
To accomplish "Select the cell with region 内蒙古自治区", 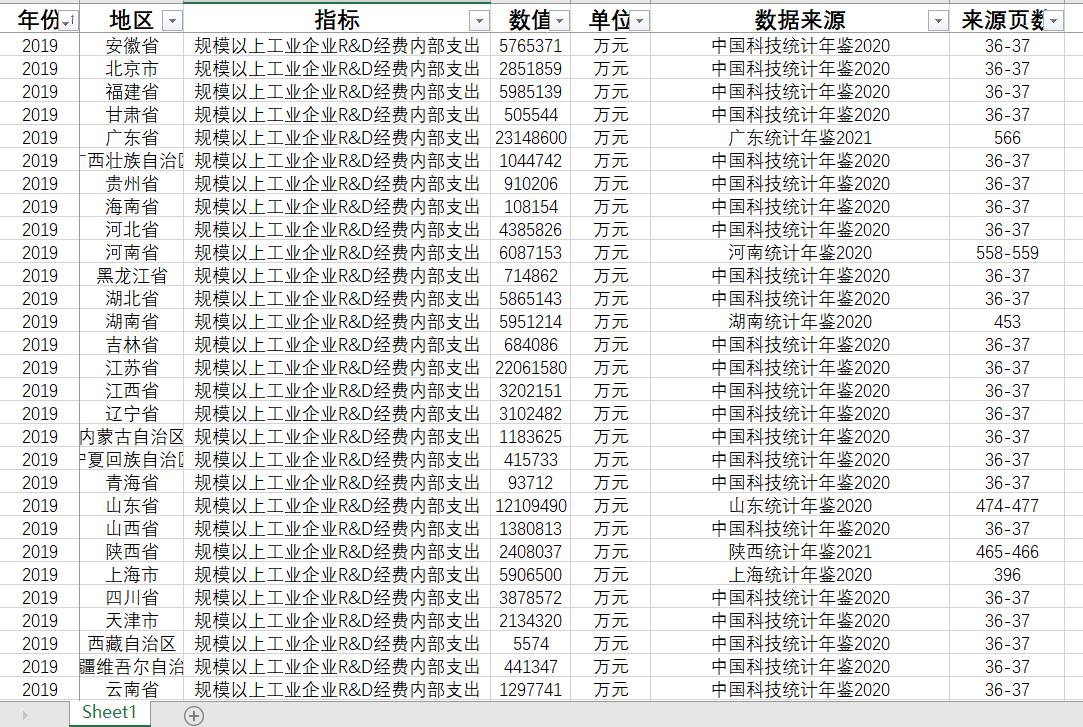I will click(132, 437).
